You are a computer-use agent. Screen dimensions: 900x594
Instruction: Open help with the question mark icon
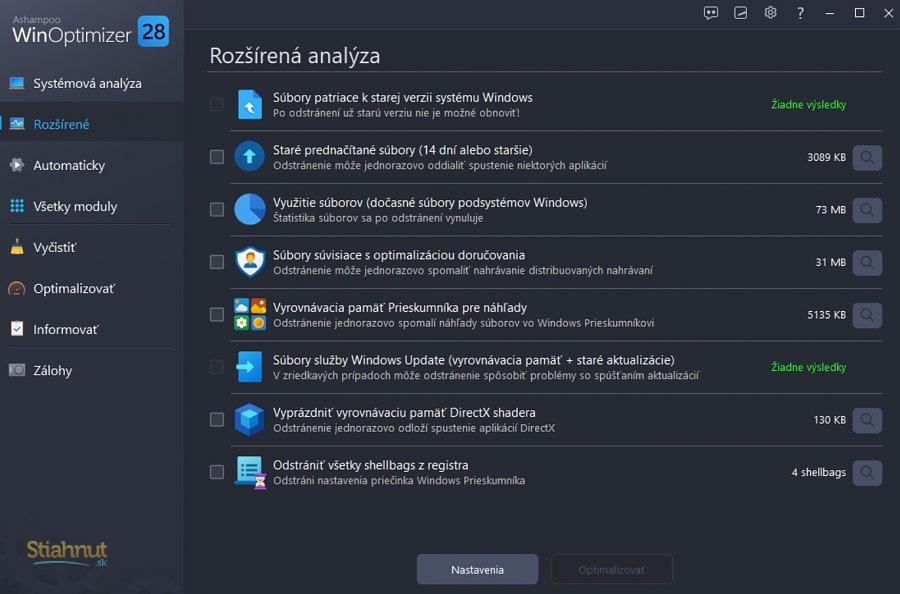coord(800,13)
